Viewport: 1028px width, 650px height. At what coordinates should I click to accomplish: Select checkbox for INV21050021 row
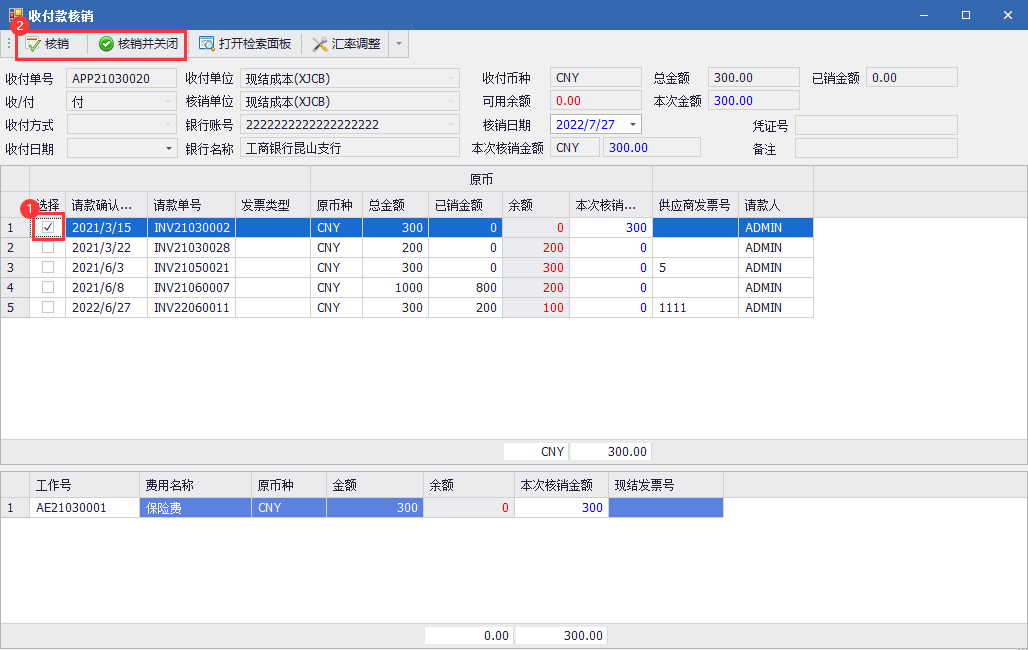(x=48, y=268)
